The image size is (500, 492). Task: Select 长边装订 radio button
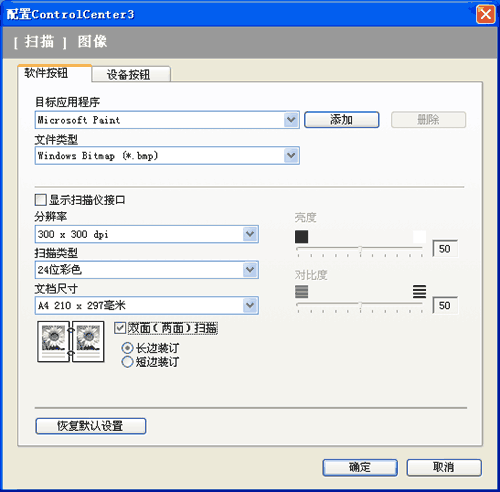tap(127, 348)
